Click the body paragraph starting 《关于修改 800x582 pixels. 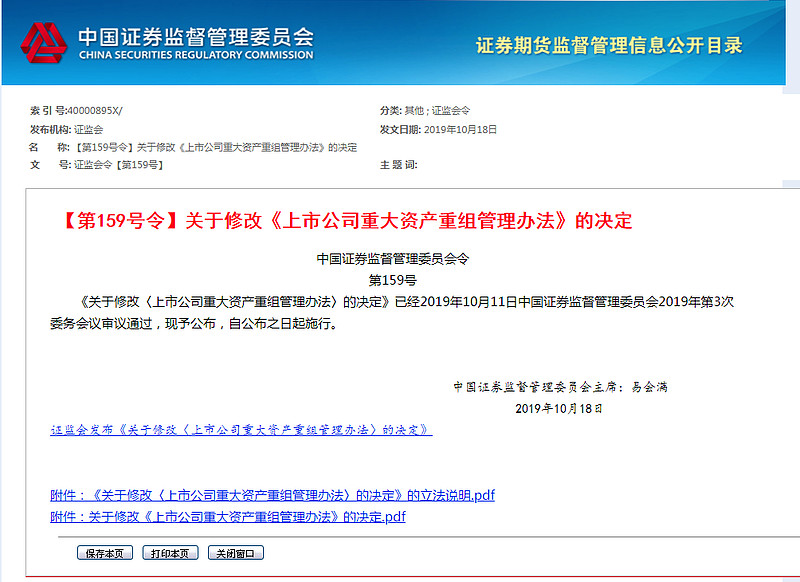(x=392, y=313)
